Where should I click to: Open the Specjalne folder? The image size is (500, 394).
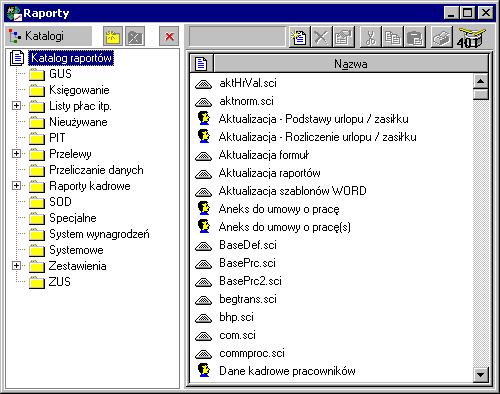click(x=73, y=218)
